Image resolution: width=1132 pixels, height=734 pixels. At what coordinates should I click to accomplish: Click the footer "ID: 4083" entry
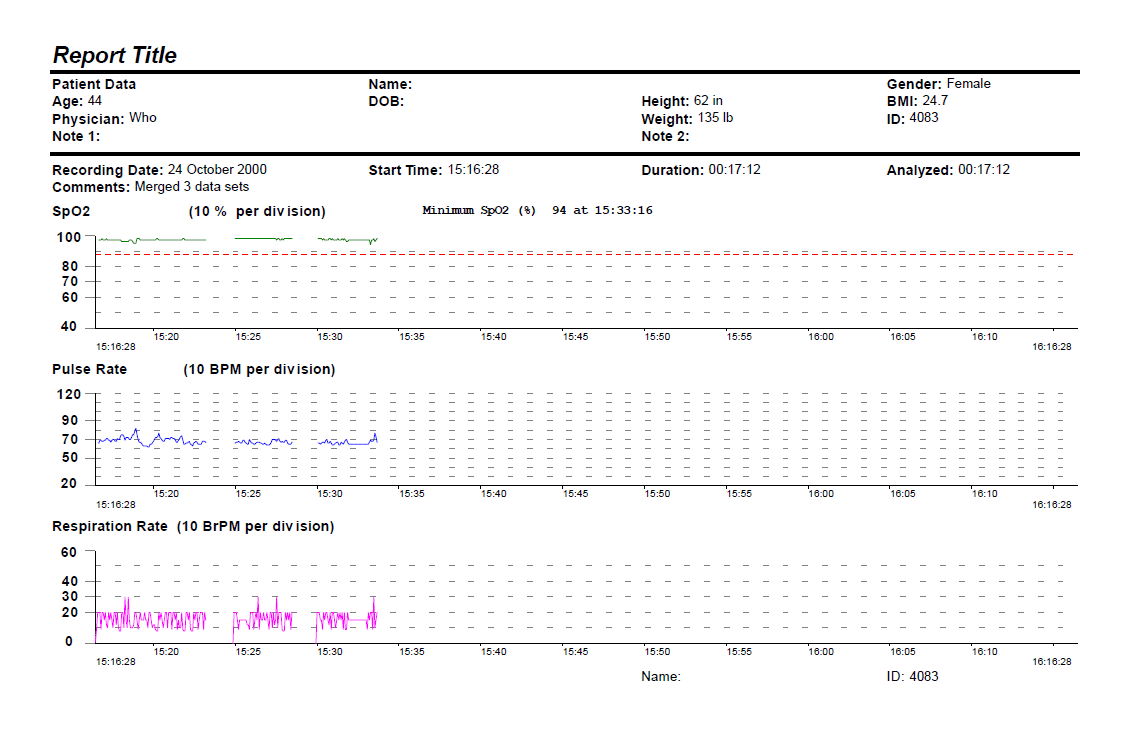913,677
